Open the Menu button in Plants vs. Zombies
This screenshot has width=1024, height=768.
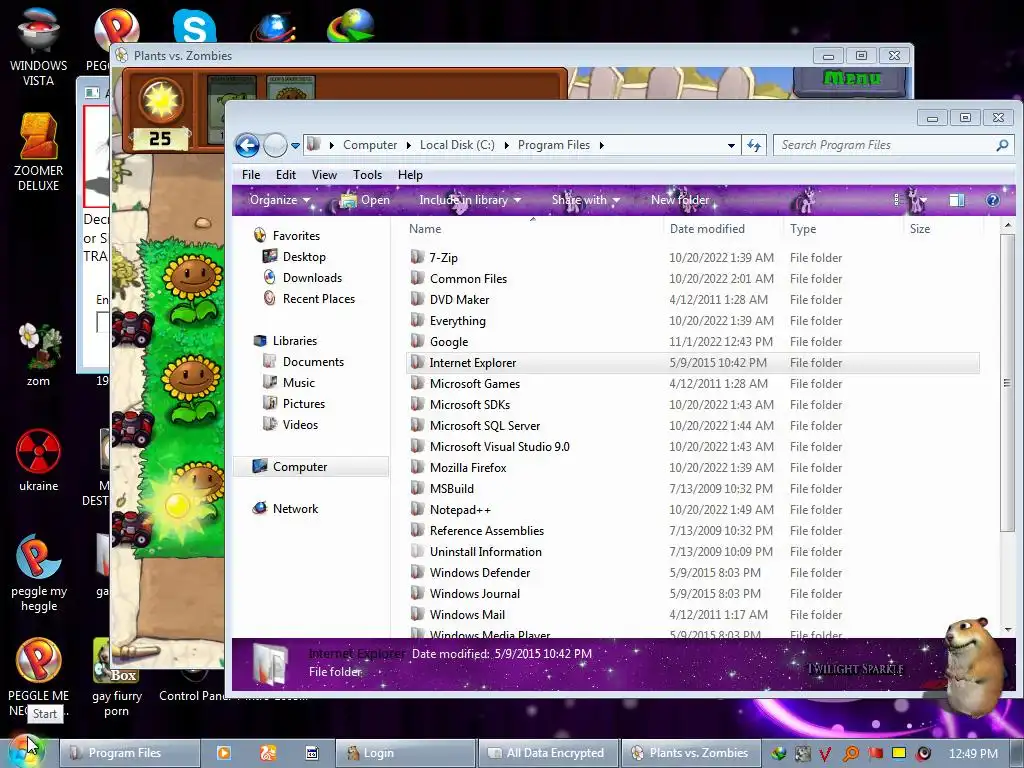(x=852, y=79)
